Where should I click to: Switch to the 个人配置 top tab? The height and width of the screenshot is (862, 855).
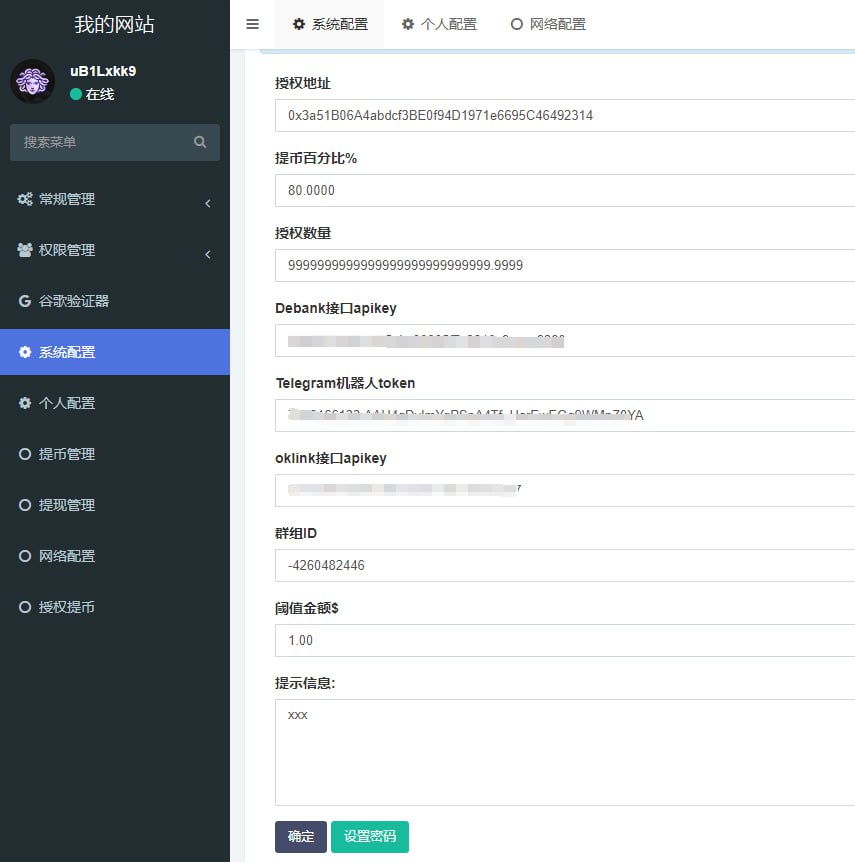pos(439,24)
